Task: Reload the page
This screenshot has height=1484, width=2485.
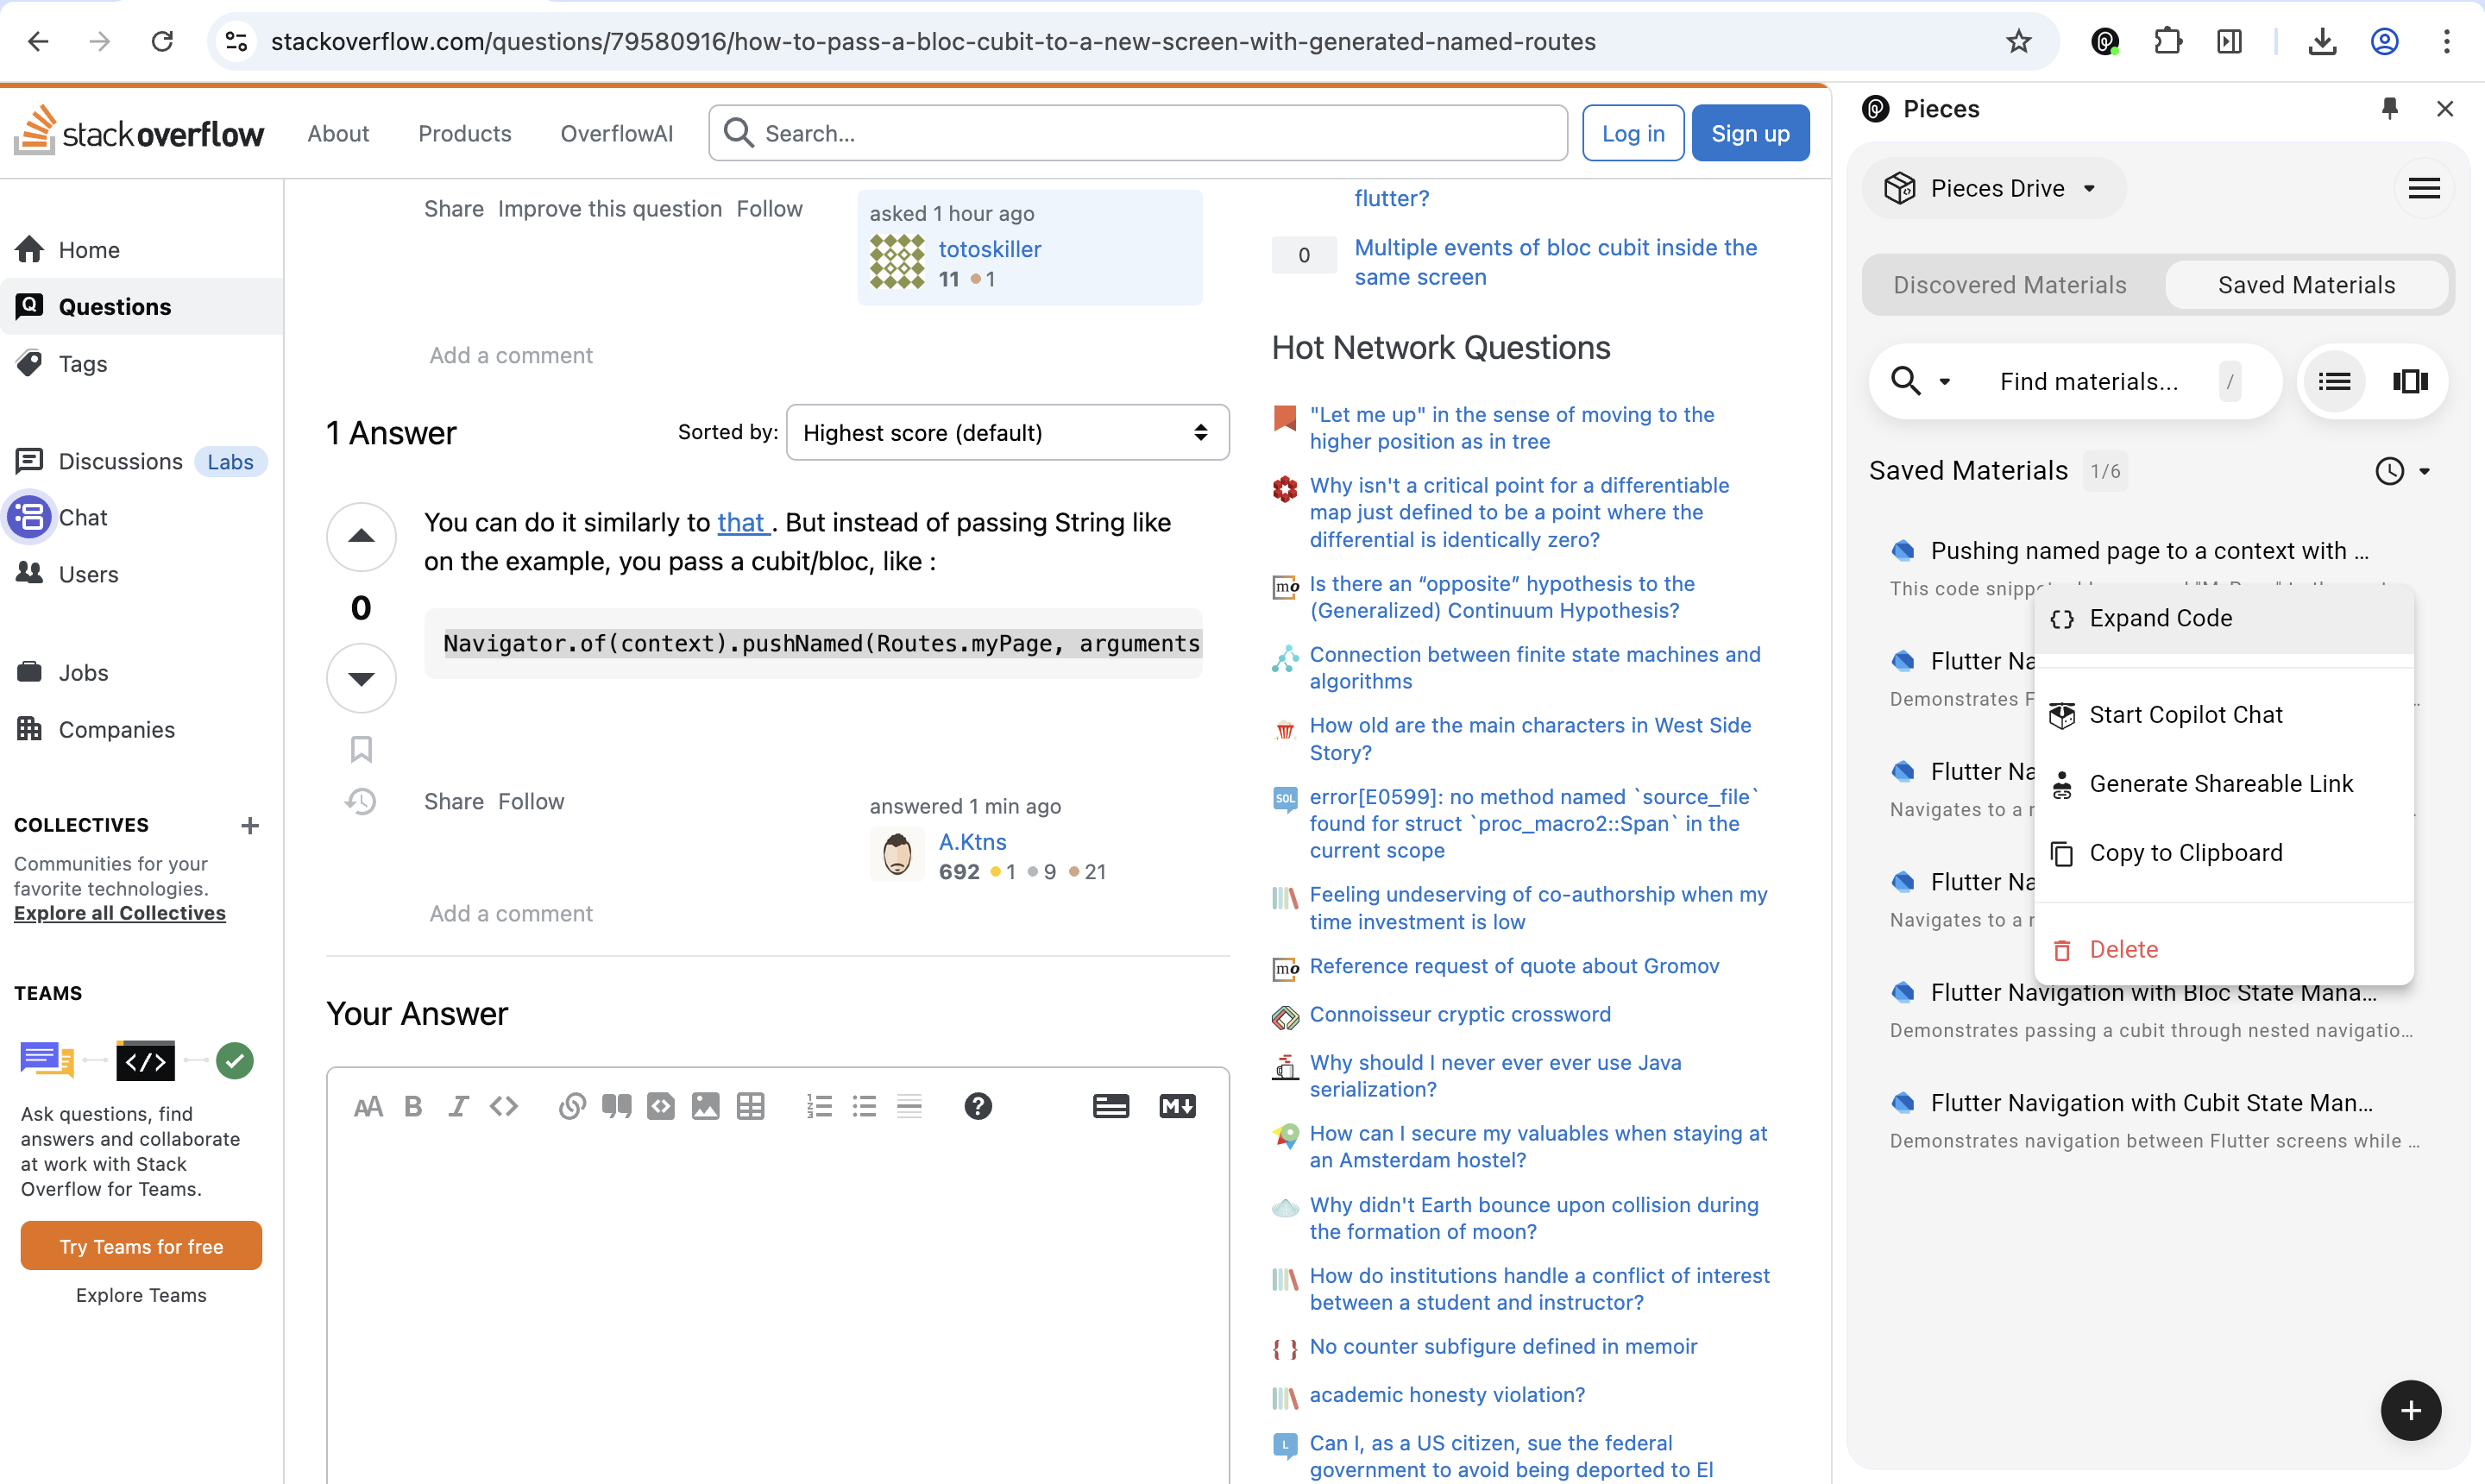Action: pyautogui.click(x=162, y=41)
